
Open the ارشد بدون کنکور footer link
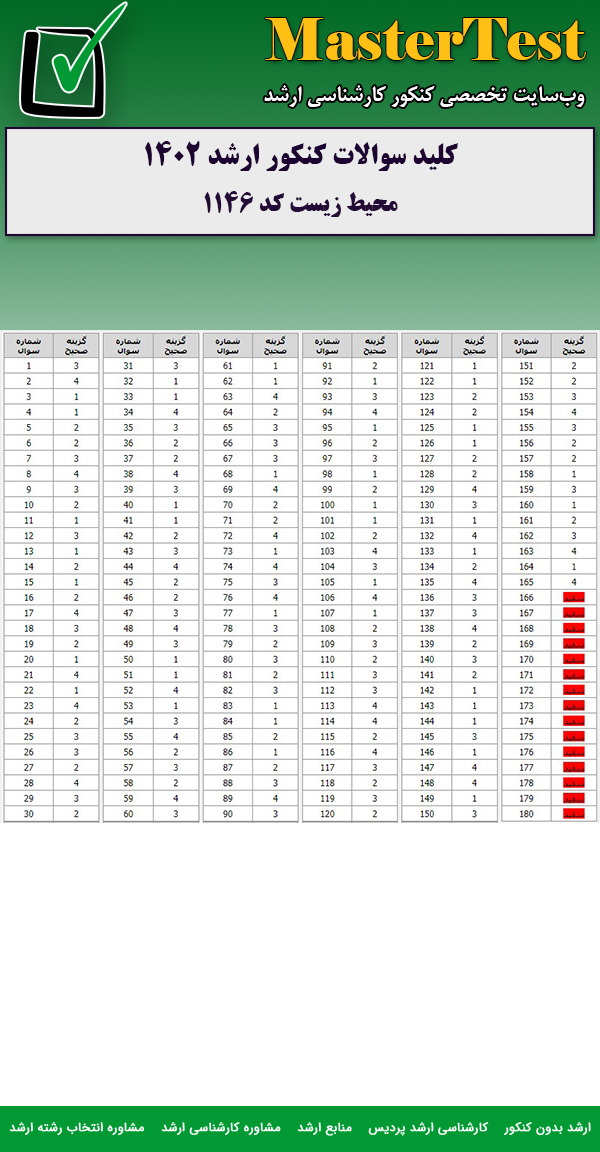547,1127
